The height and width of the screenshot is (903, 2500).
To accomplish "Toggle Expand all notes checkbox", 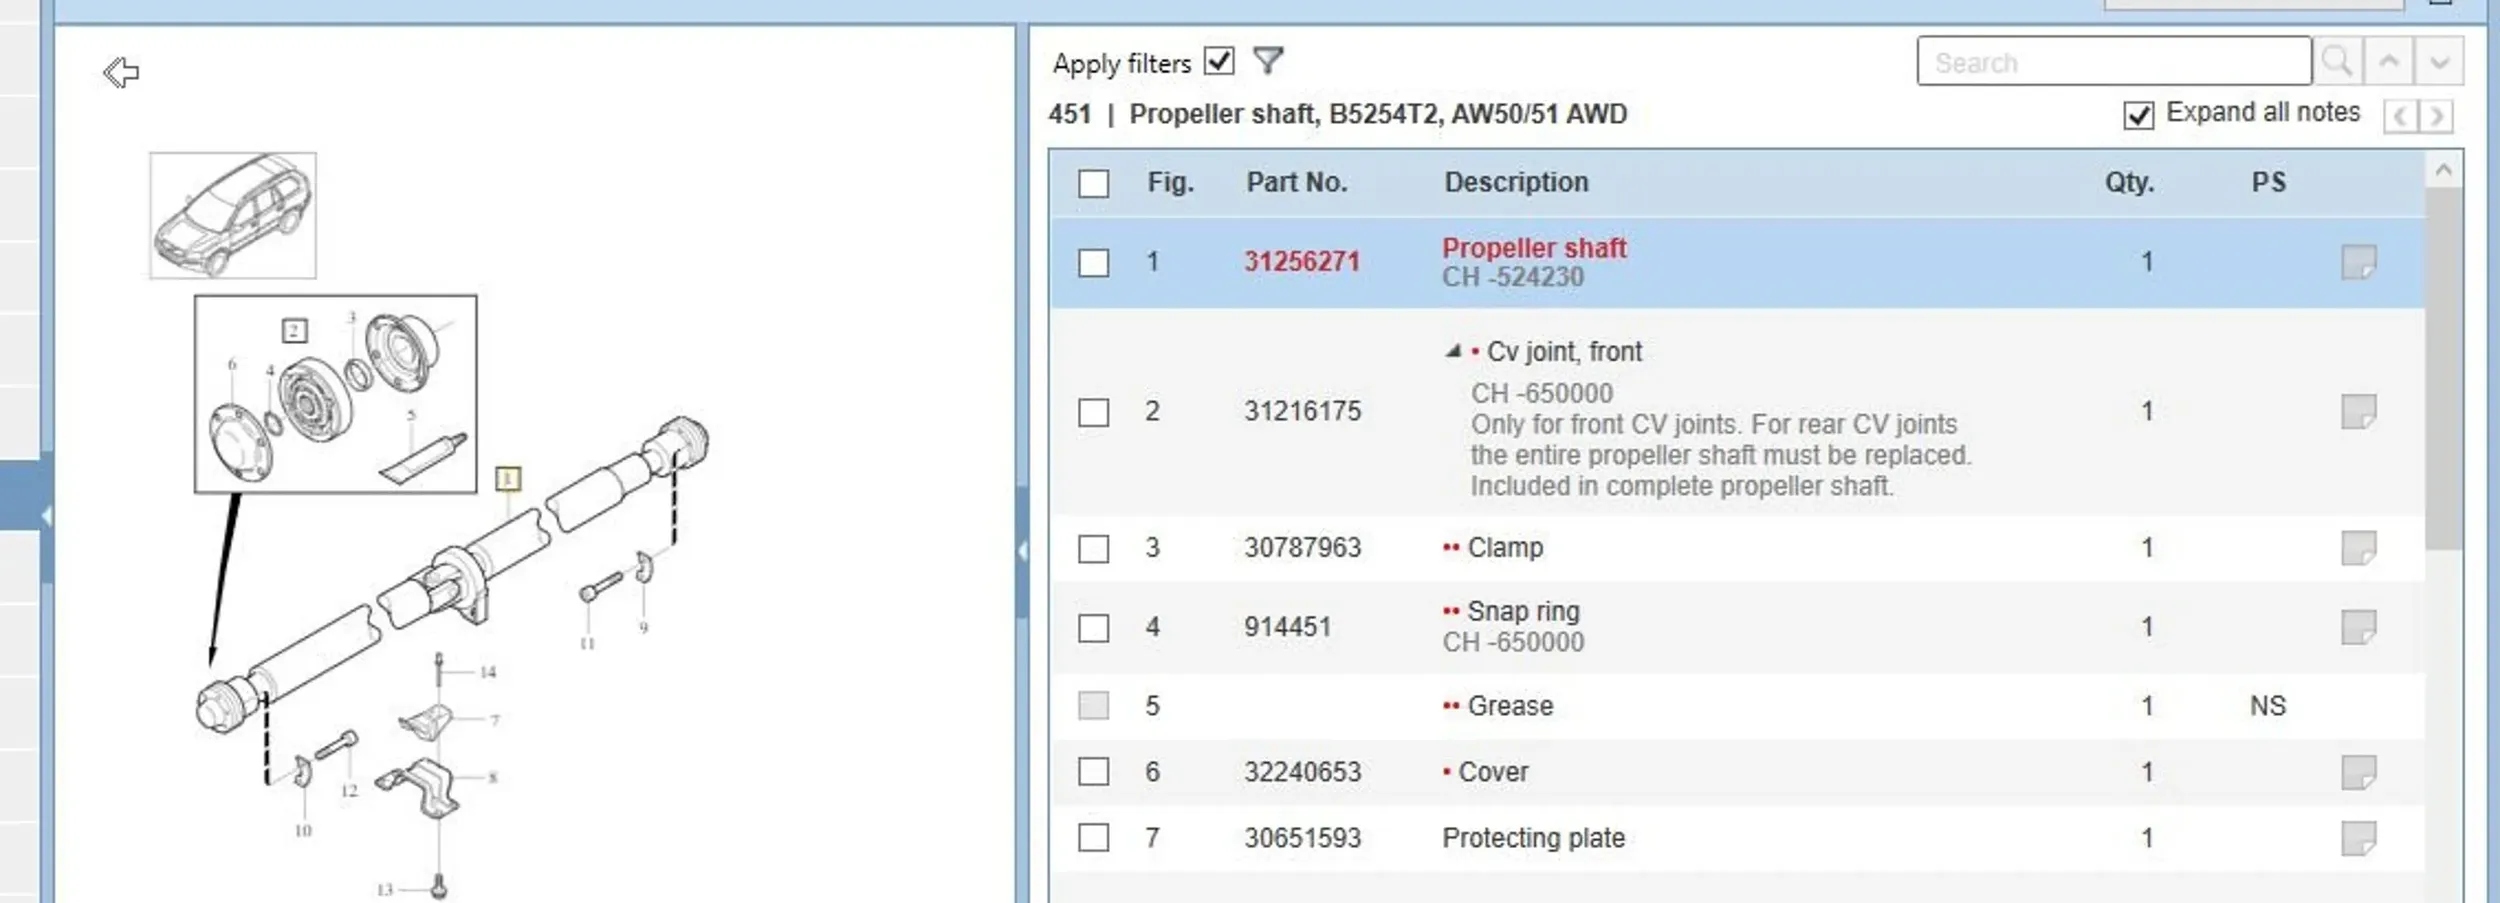I will (x=2138, y=116).
